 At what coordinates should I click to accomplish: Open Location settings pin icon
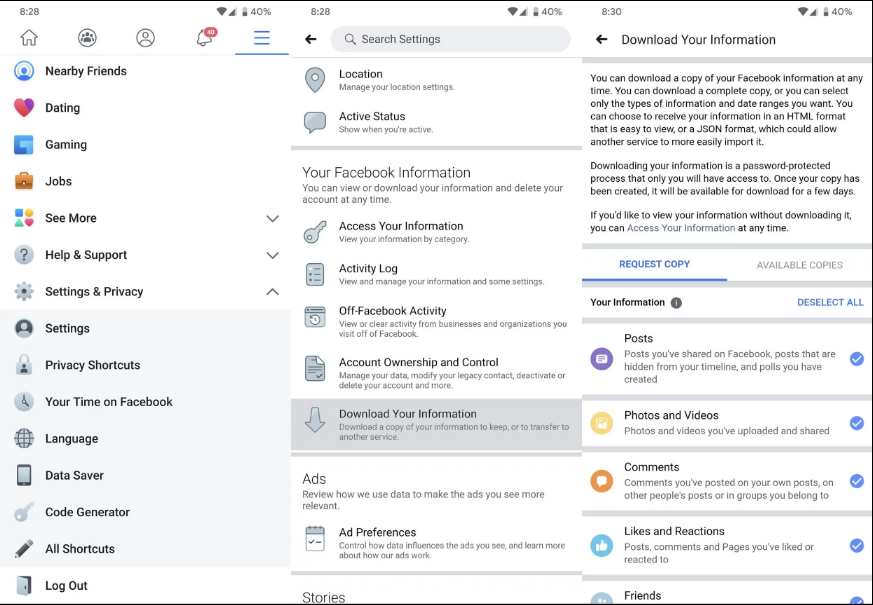tap(315, 80)
